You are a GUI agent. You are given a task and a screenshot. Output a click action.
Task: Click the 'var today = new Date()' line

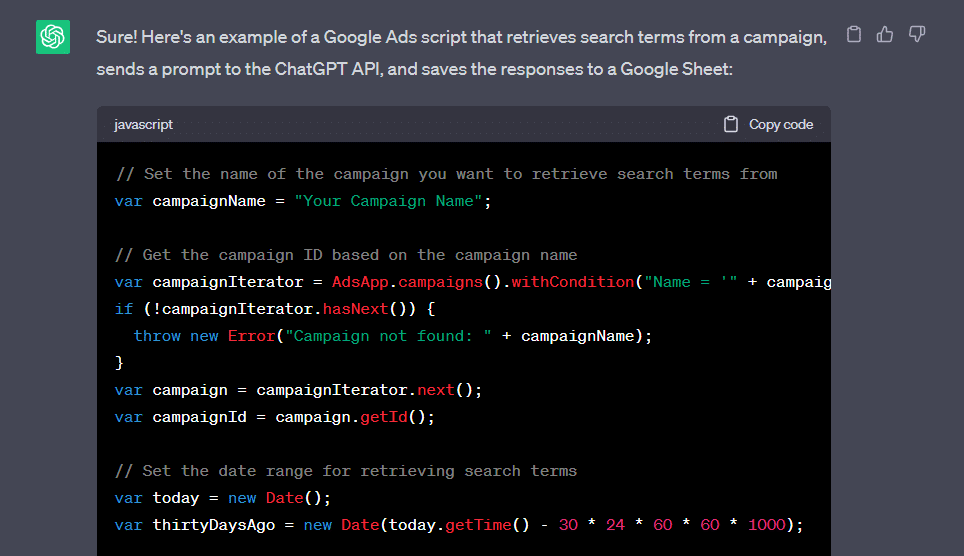click(x=223, y=498)
